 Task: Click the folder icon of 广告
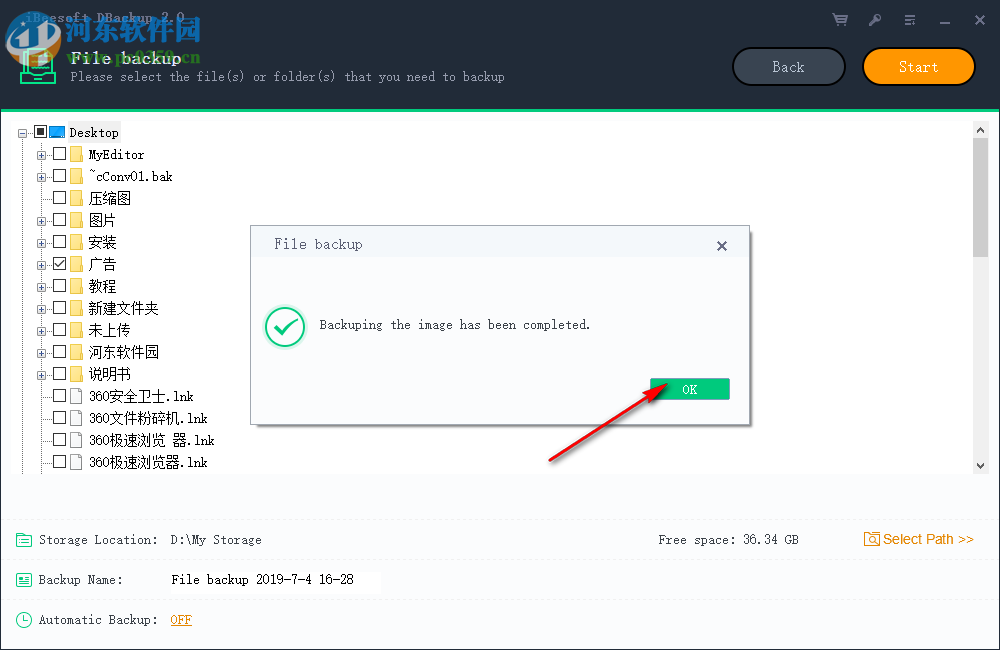point(77,263)
